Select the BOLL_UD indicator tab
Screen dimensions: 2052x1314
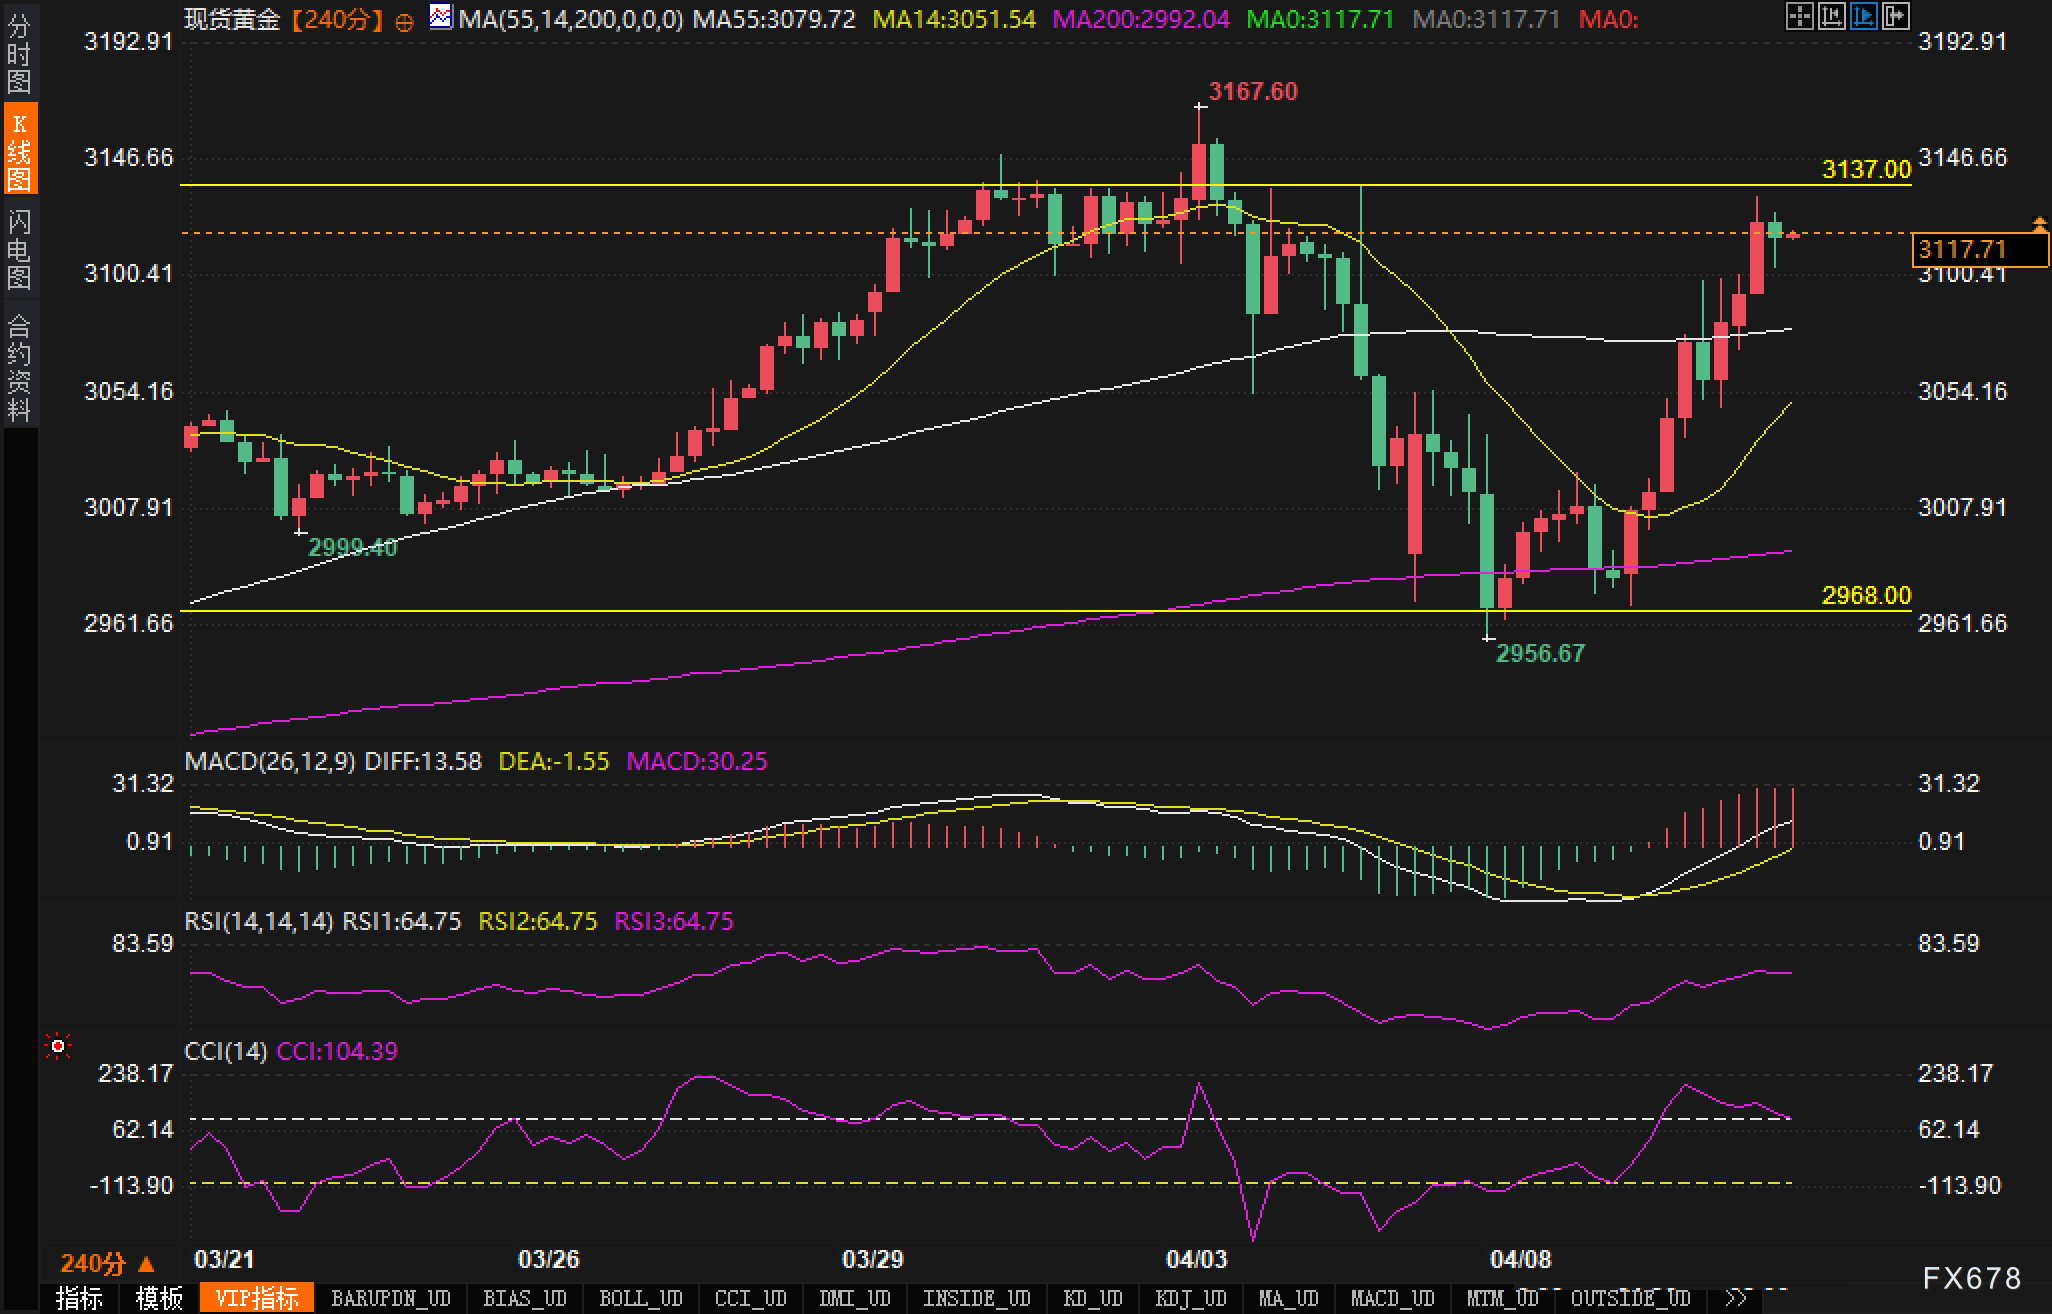click(640, 1298)
